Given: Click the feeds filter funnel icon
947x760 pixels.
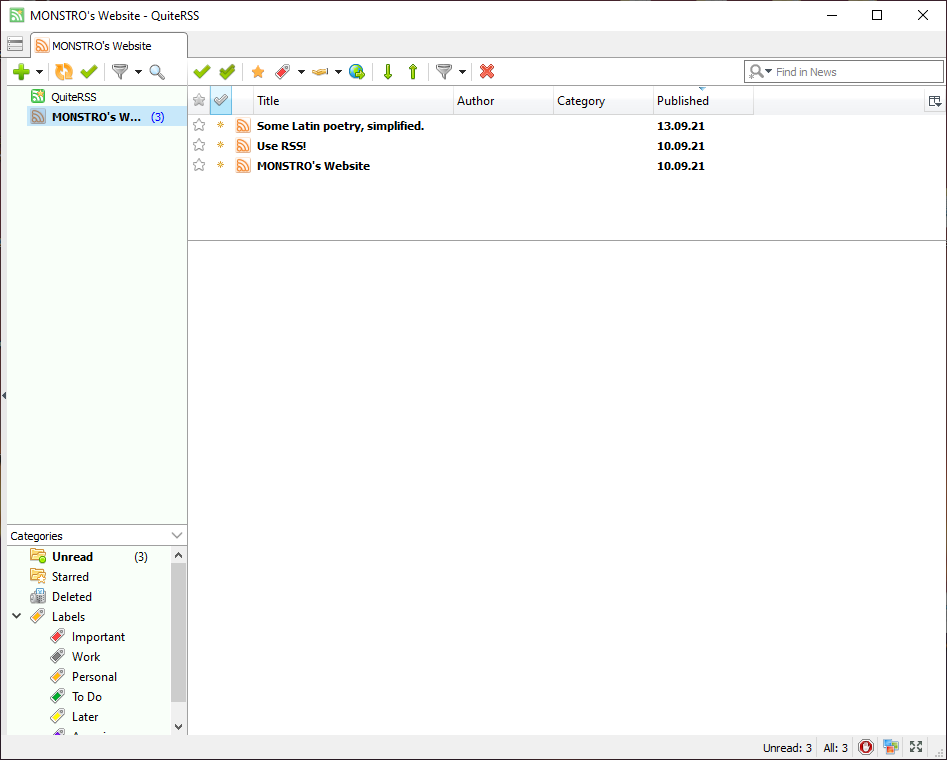Looking at the screenshot, I should point(120,72).
